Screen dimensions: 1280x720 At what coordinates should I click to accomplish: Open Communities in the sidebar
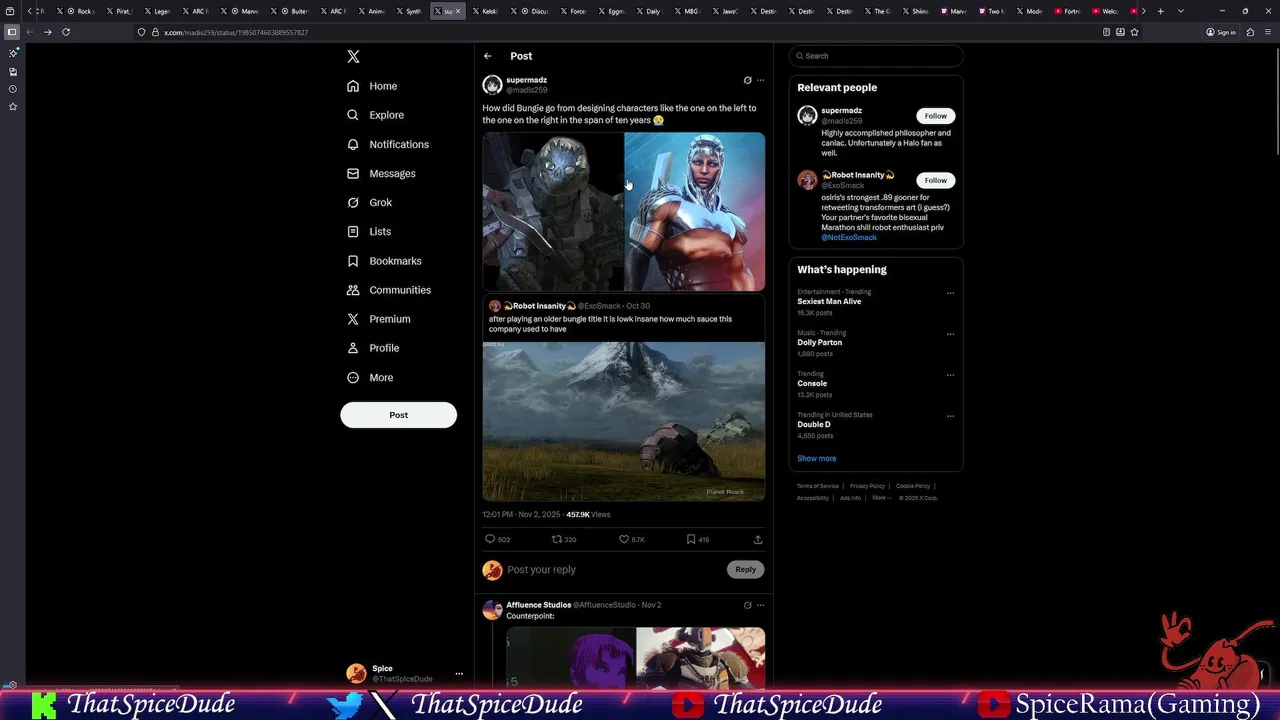pos(389,290)
